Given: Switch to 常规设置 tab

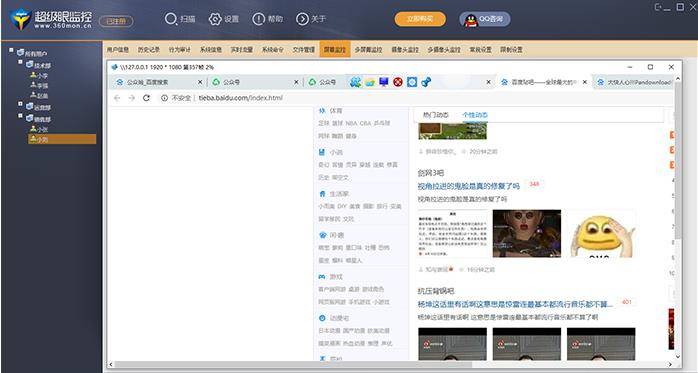Looking at the screenshot, I should (480, 49).
